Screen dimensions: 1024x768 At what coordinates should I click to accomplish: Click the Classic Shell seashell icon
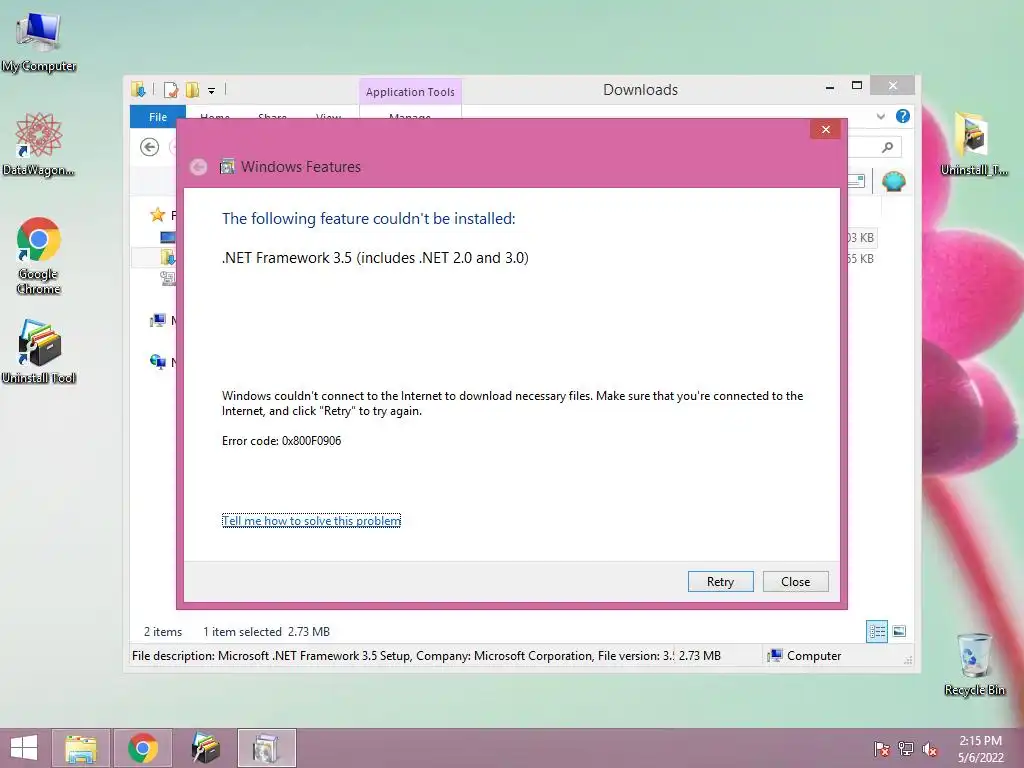[x=893, y=181]
